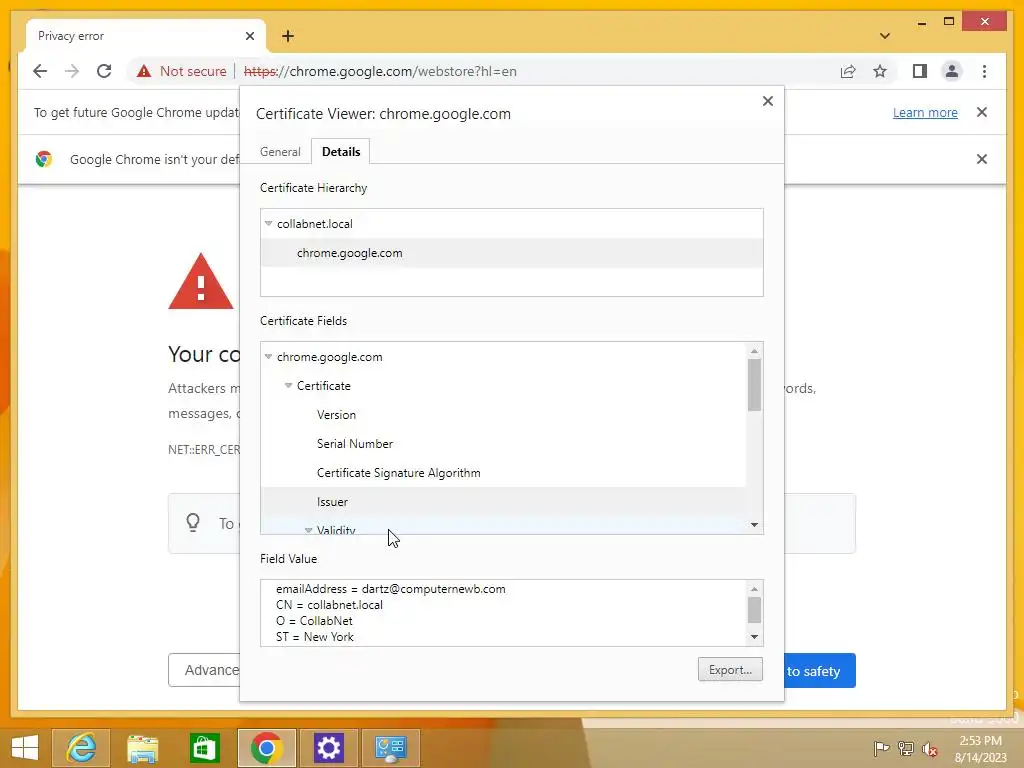Open the Control Panel taskbar icon

pos(391,748)
